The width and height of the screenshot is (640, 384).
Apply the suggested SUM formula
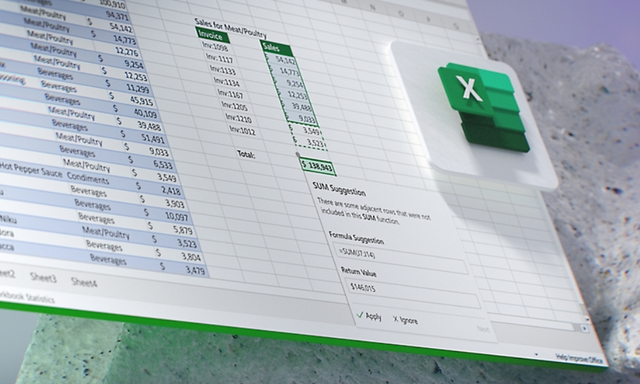point(369,316)
